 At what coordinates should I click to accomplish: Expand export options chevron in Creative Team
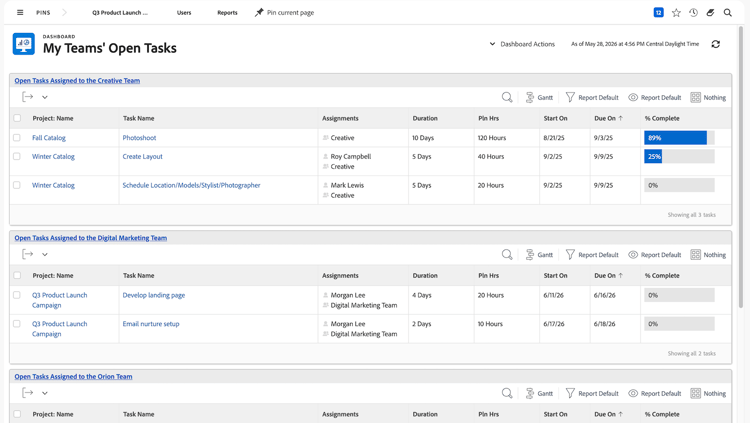click(x=44, y=97)
